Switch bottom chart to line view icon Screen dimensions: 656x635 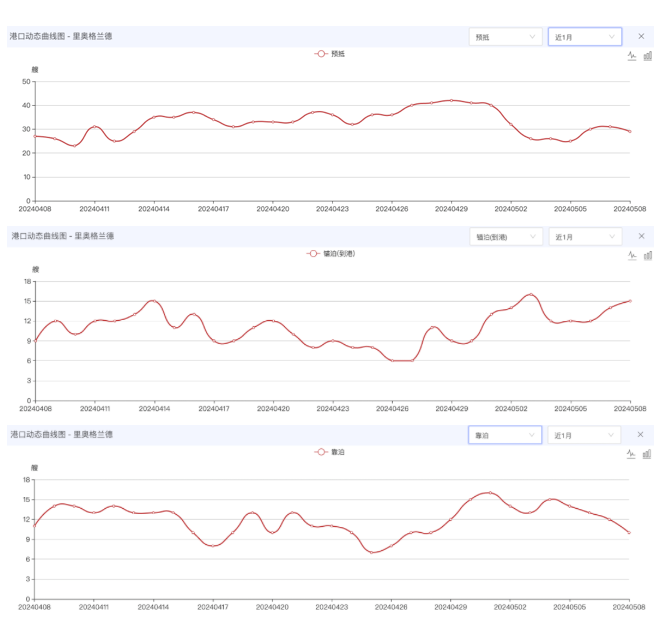631,453
